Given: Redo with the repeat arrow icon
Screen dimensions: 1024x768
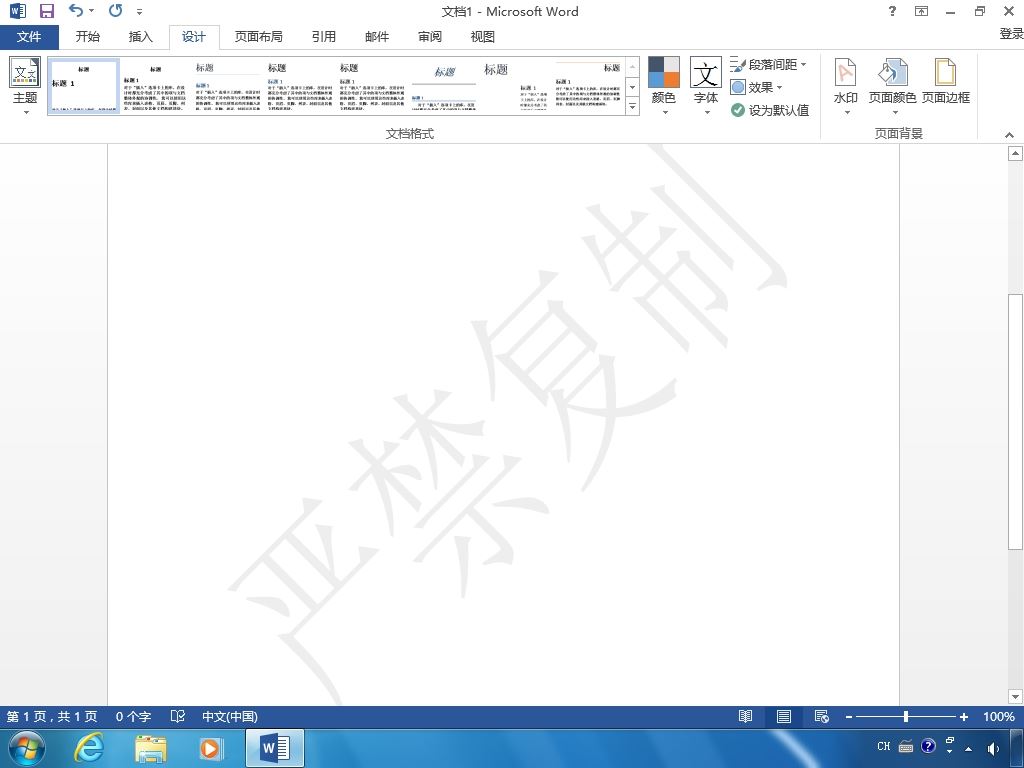Looking at the screenshot, I should (116, 10).
